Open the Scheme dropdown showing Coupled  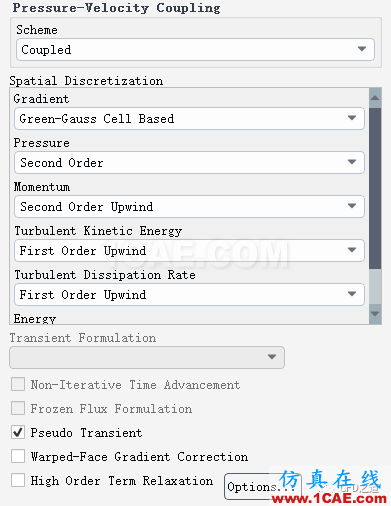pyautogui.click(x=195, y=49)
